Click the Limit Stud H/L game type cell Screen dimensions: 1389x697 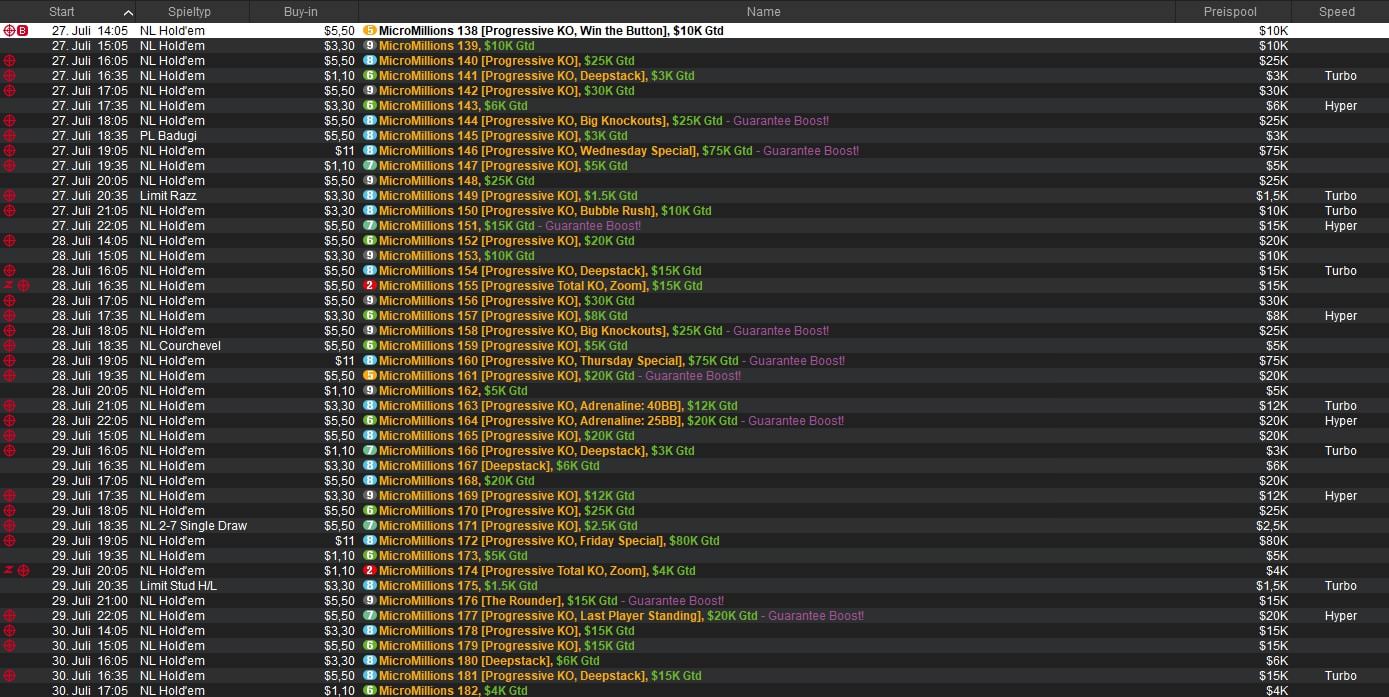point(176,586)
